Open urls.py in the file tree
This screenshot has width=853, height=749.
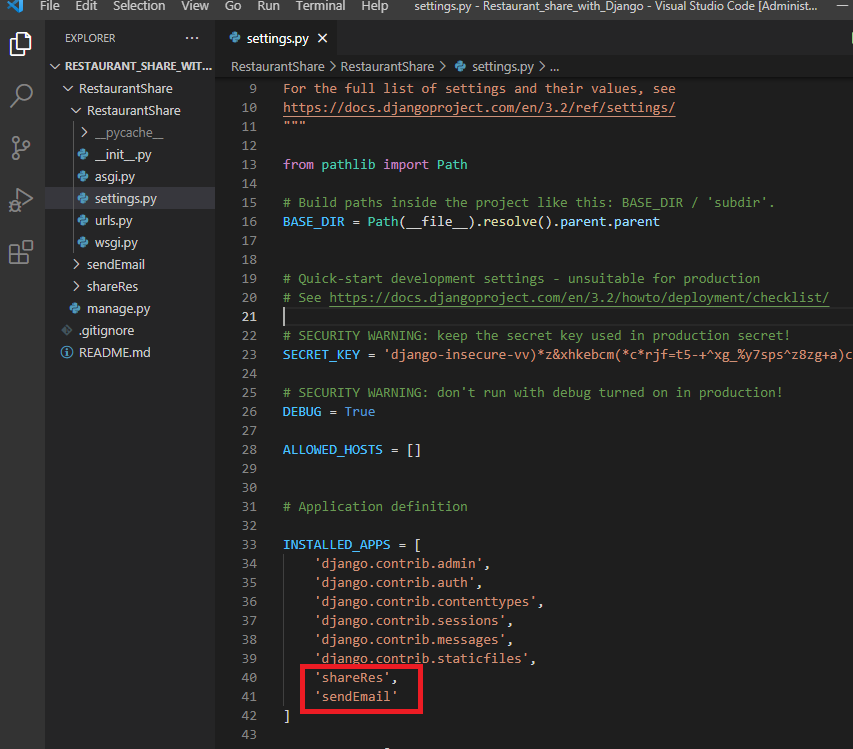click(x=113, y=220)
